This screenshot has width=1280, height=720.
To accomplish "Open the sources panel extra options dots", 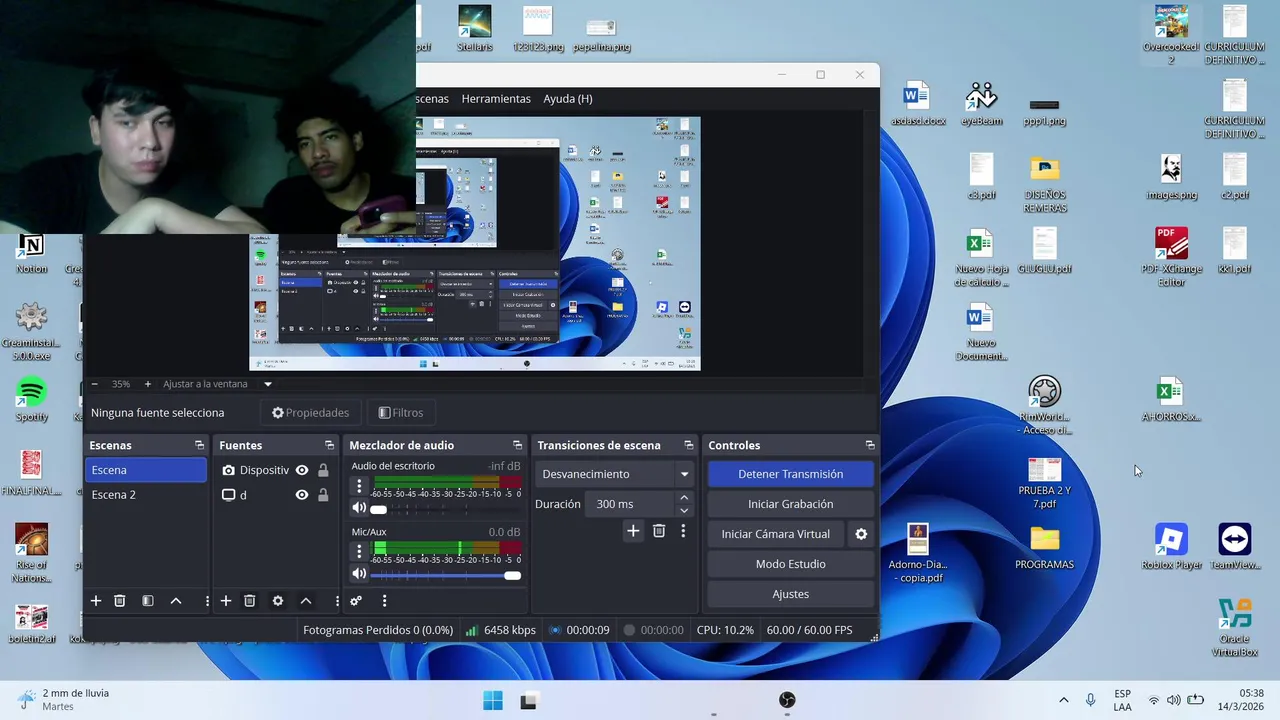I will coord(337,601).
